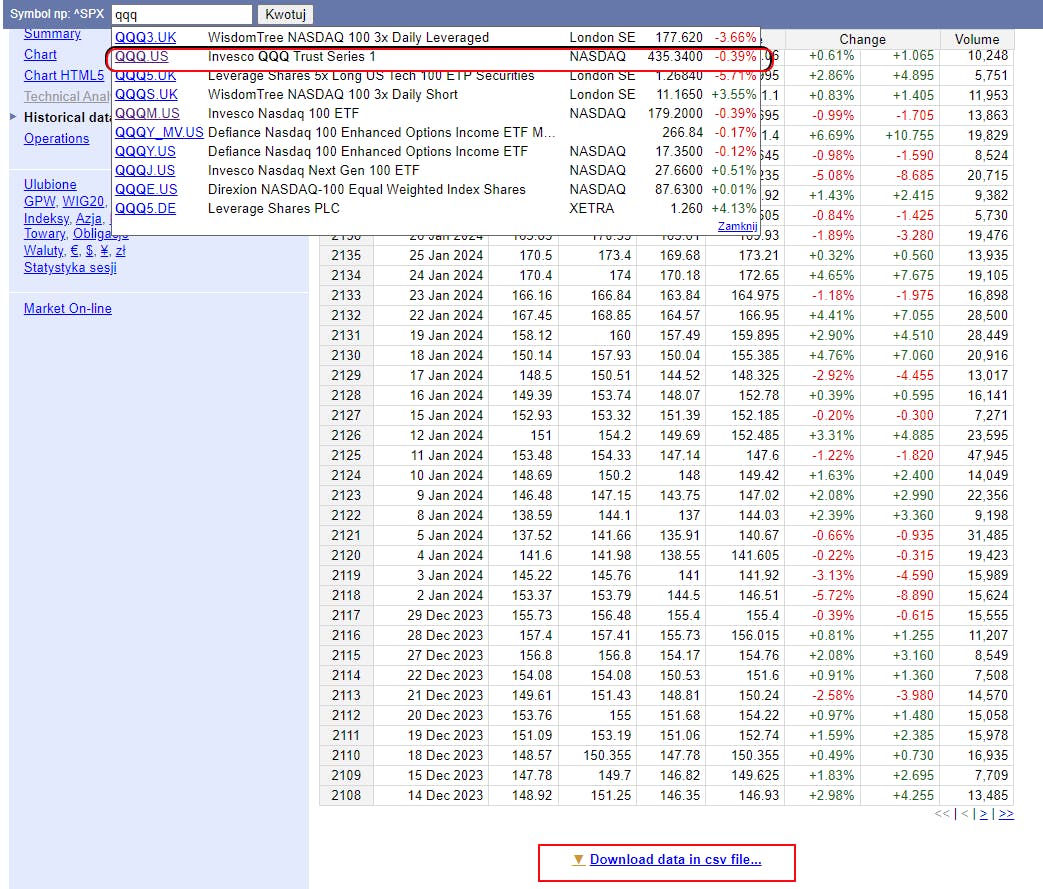Select QQQ.US from the suggestions list
Viewport: 1043px width, 889px height.
pos(142,57)
